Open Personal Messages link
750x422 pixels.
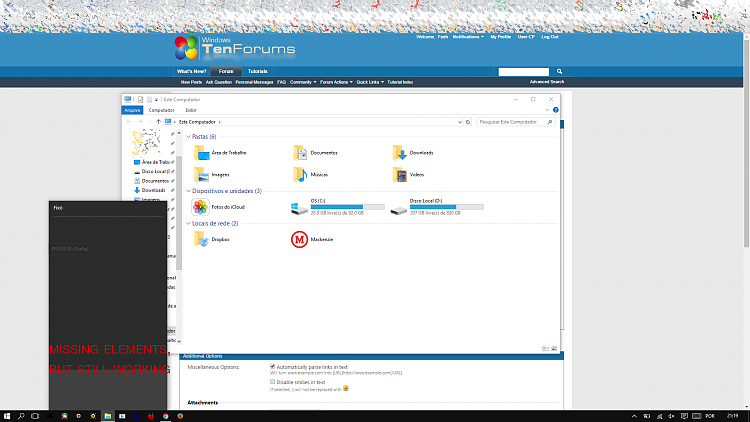tap(254, 82)
